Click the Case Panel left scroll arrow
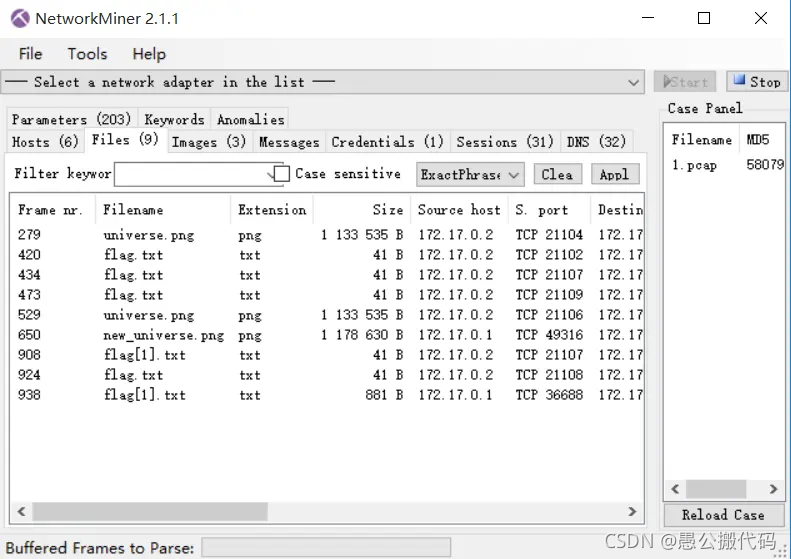Image resolution: width=791 pixels, height=559 pixels. coord(675,489)
